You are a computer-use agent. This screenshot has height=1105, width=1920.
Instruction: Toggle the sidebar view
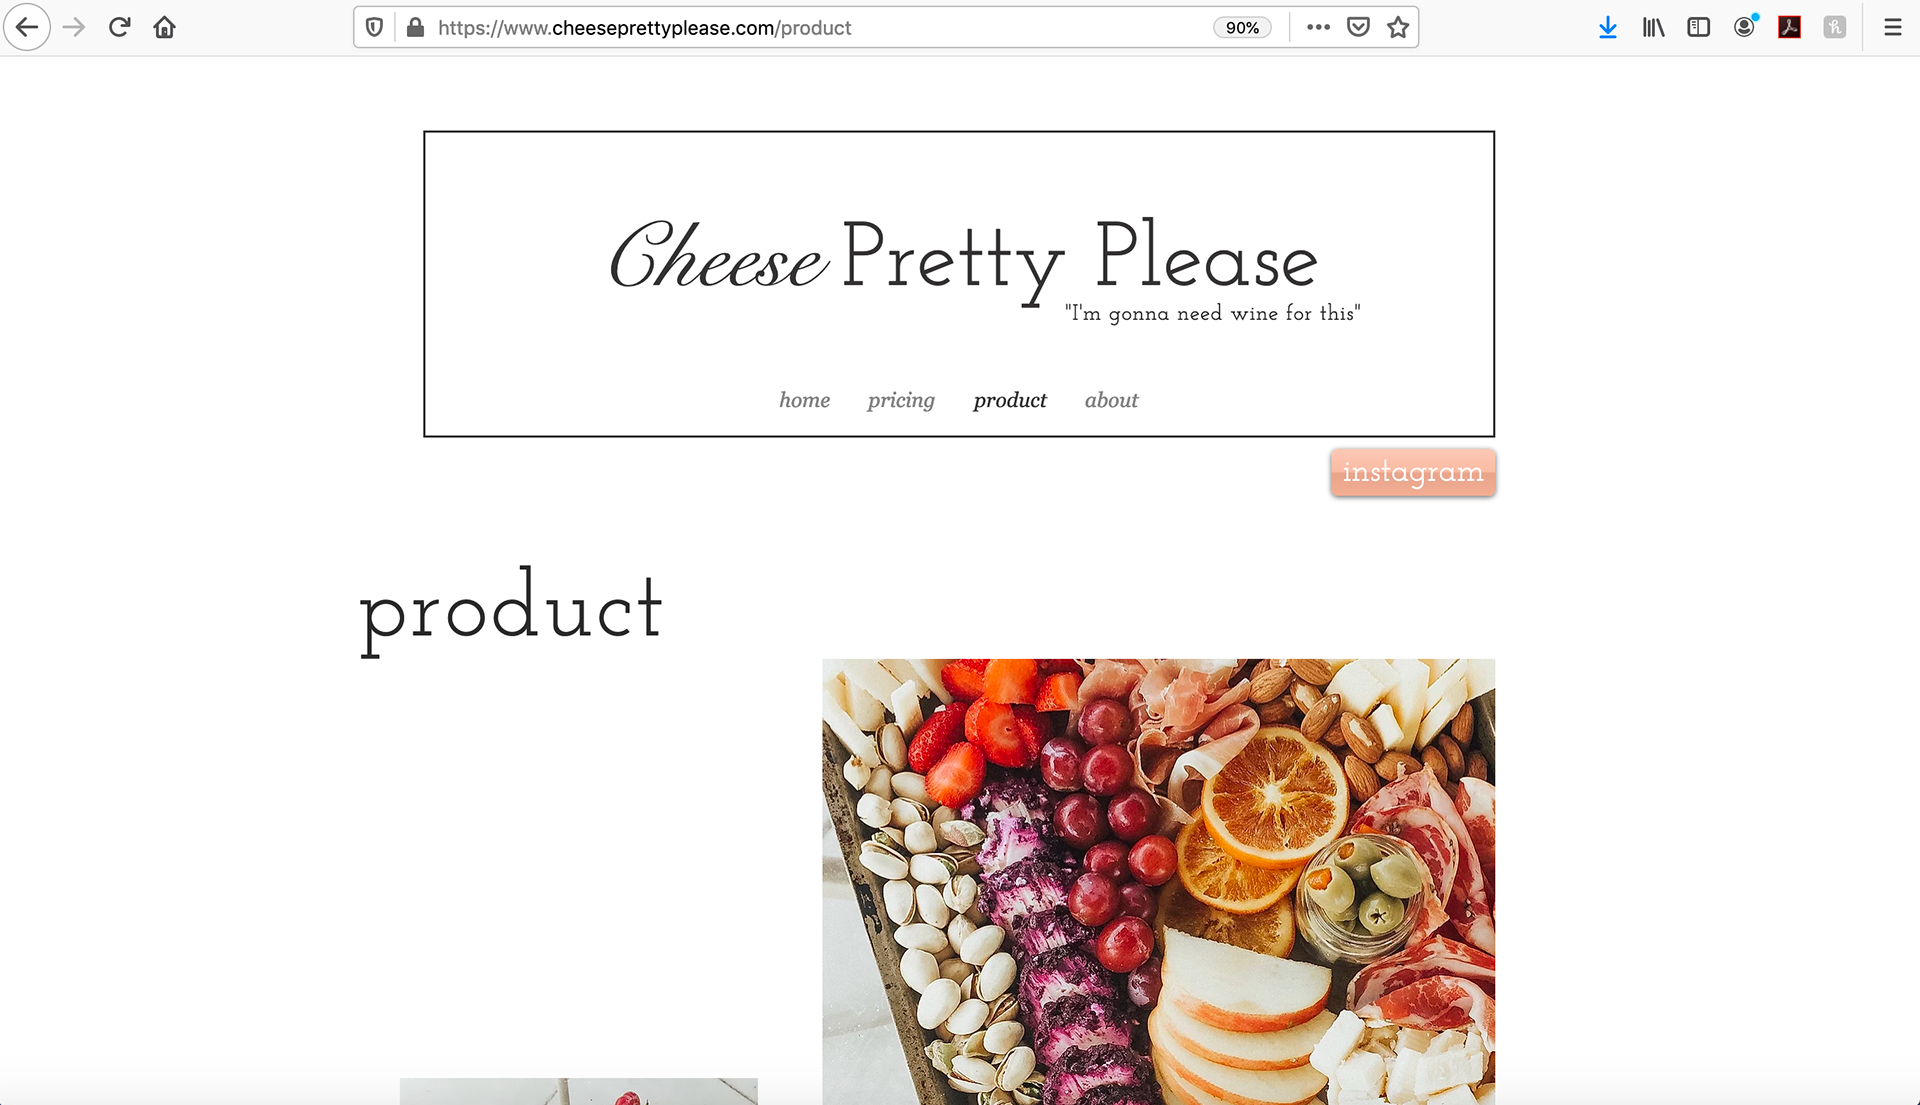pos(1698,27)
